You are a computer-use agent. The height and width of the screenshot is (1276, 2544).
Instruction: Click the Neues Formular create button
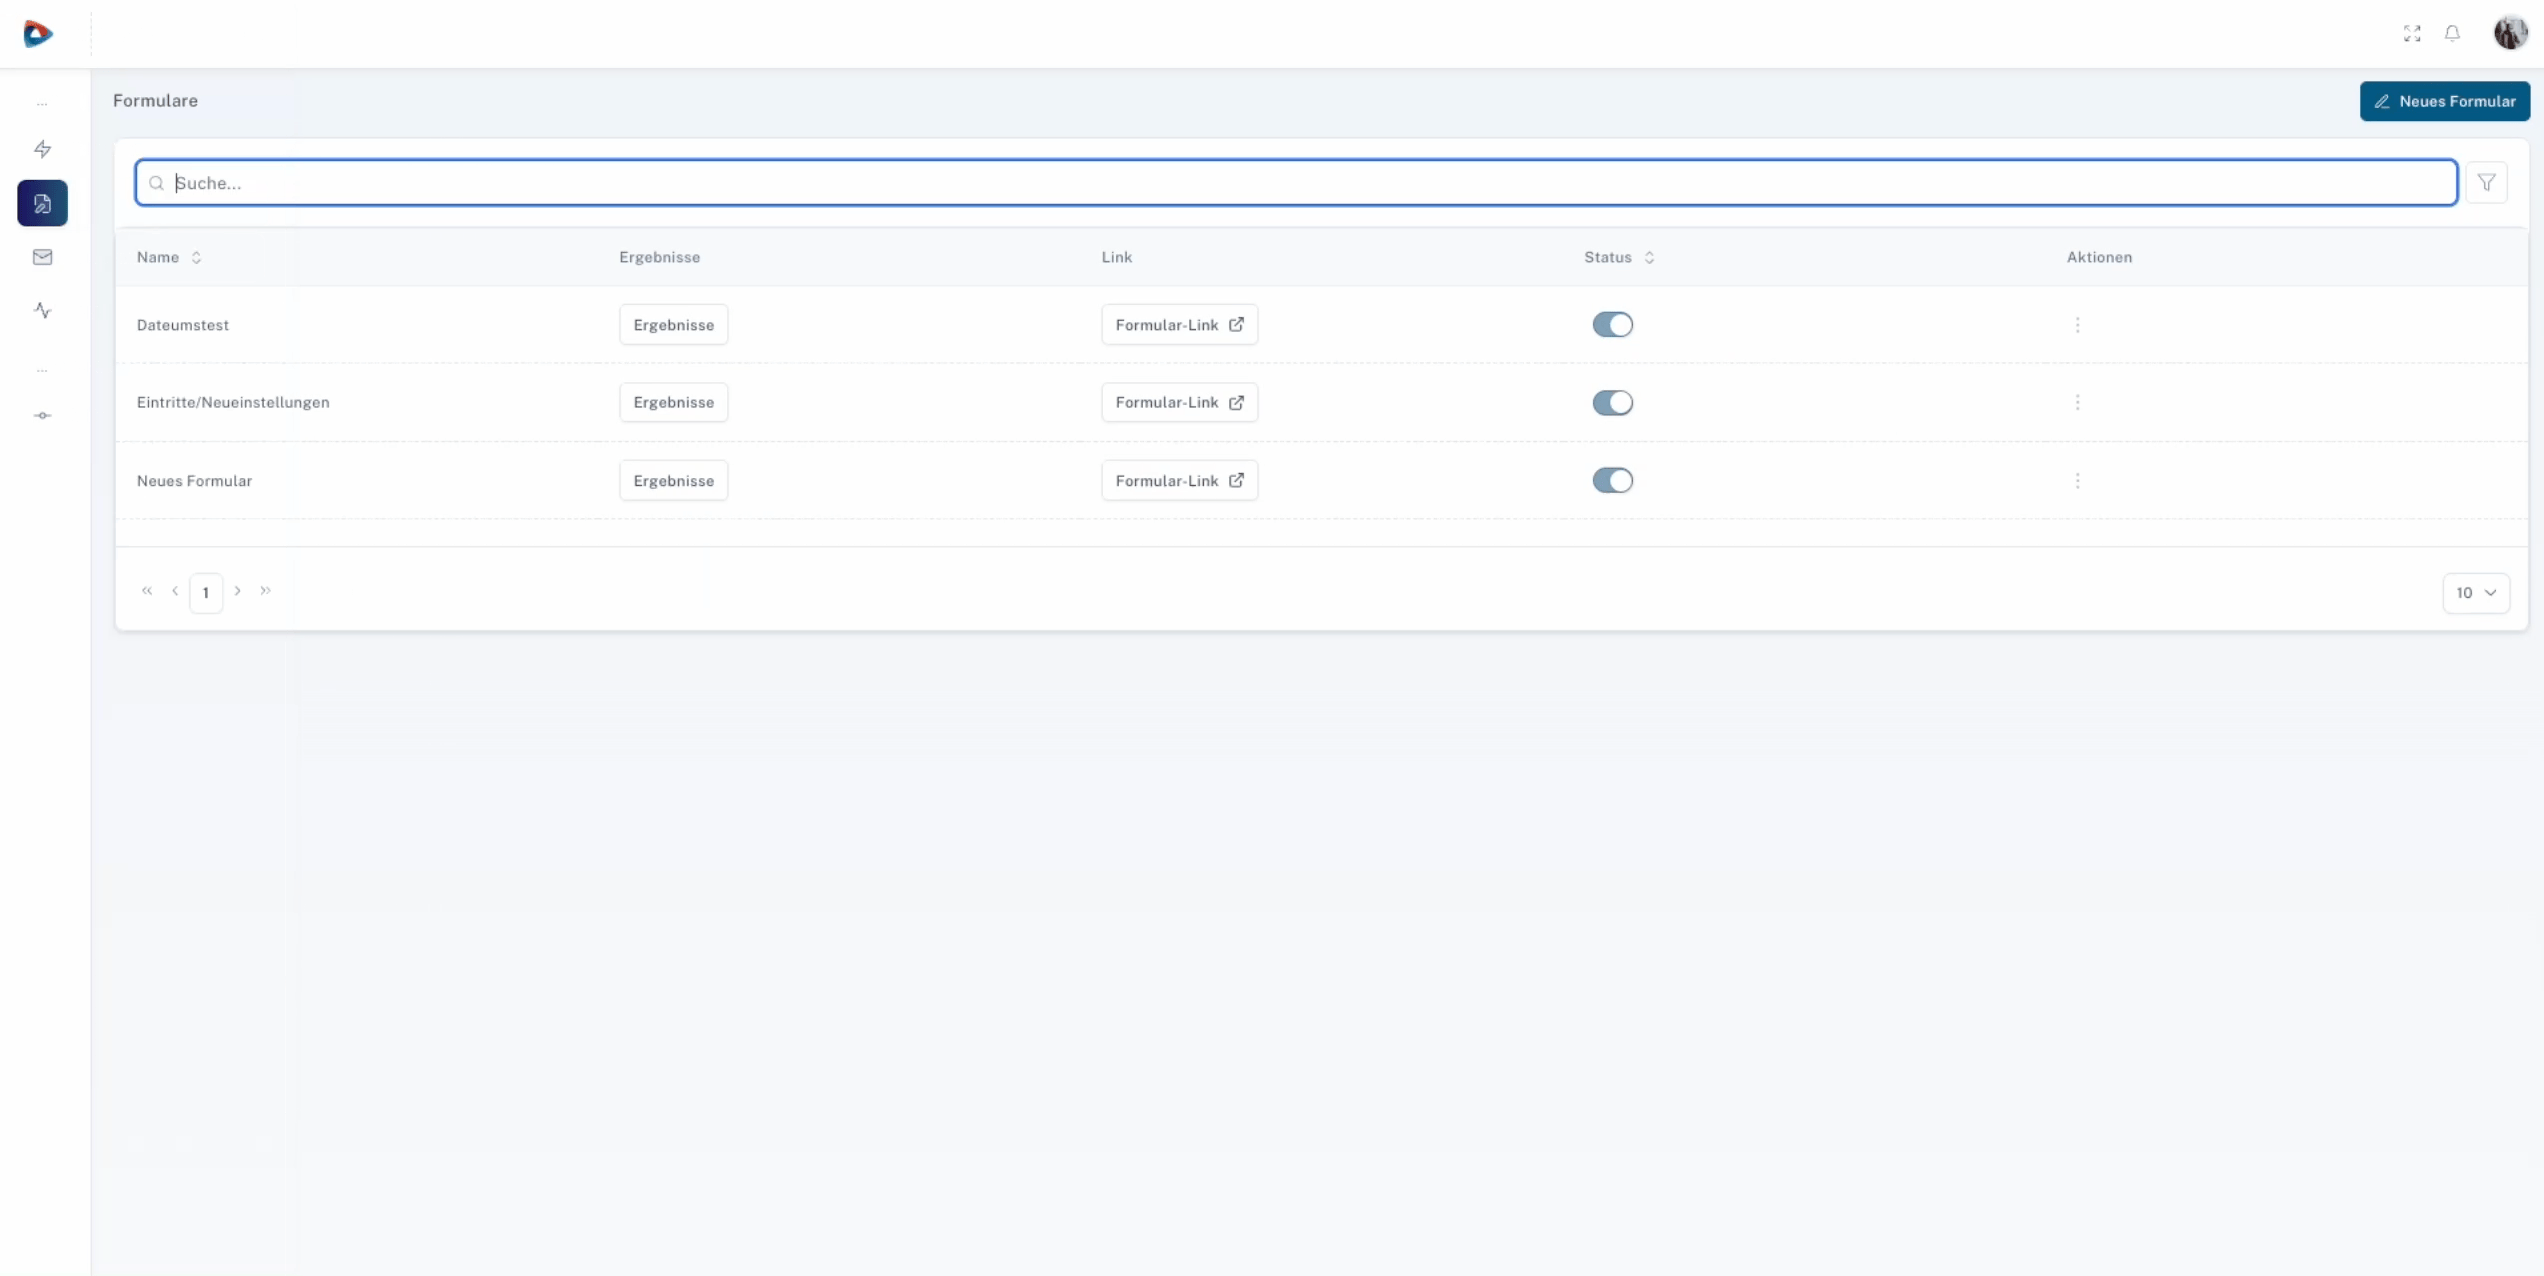coord(2444,101)
